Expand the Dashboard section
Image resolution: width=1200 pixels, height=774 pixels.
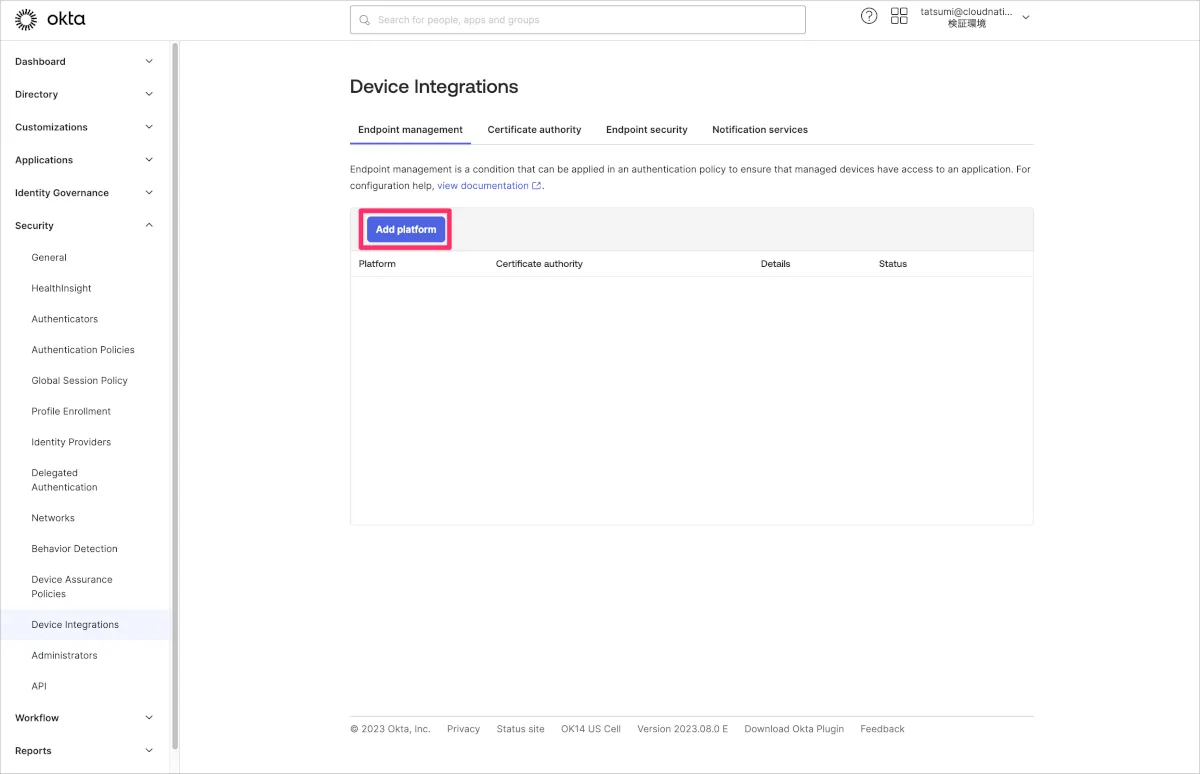click(149, 62)
